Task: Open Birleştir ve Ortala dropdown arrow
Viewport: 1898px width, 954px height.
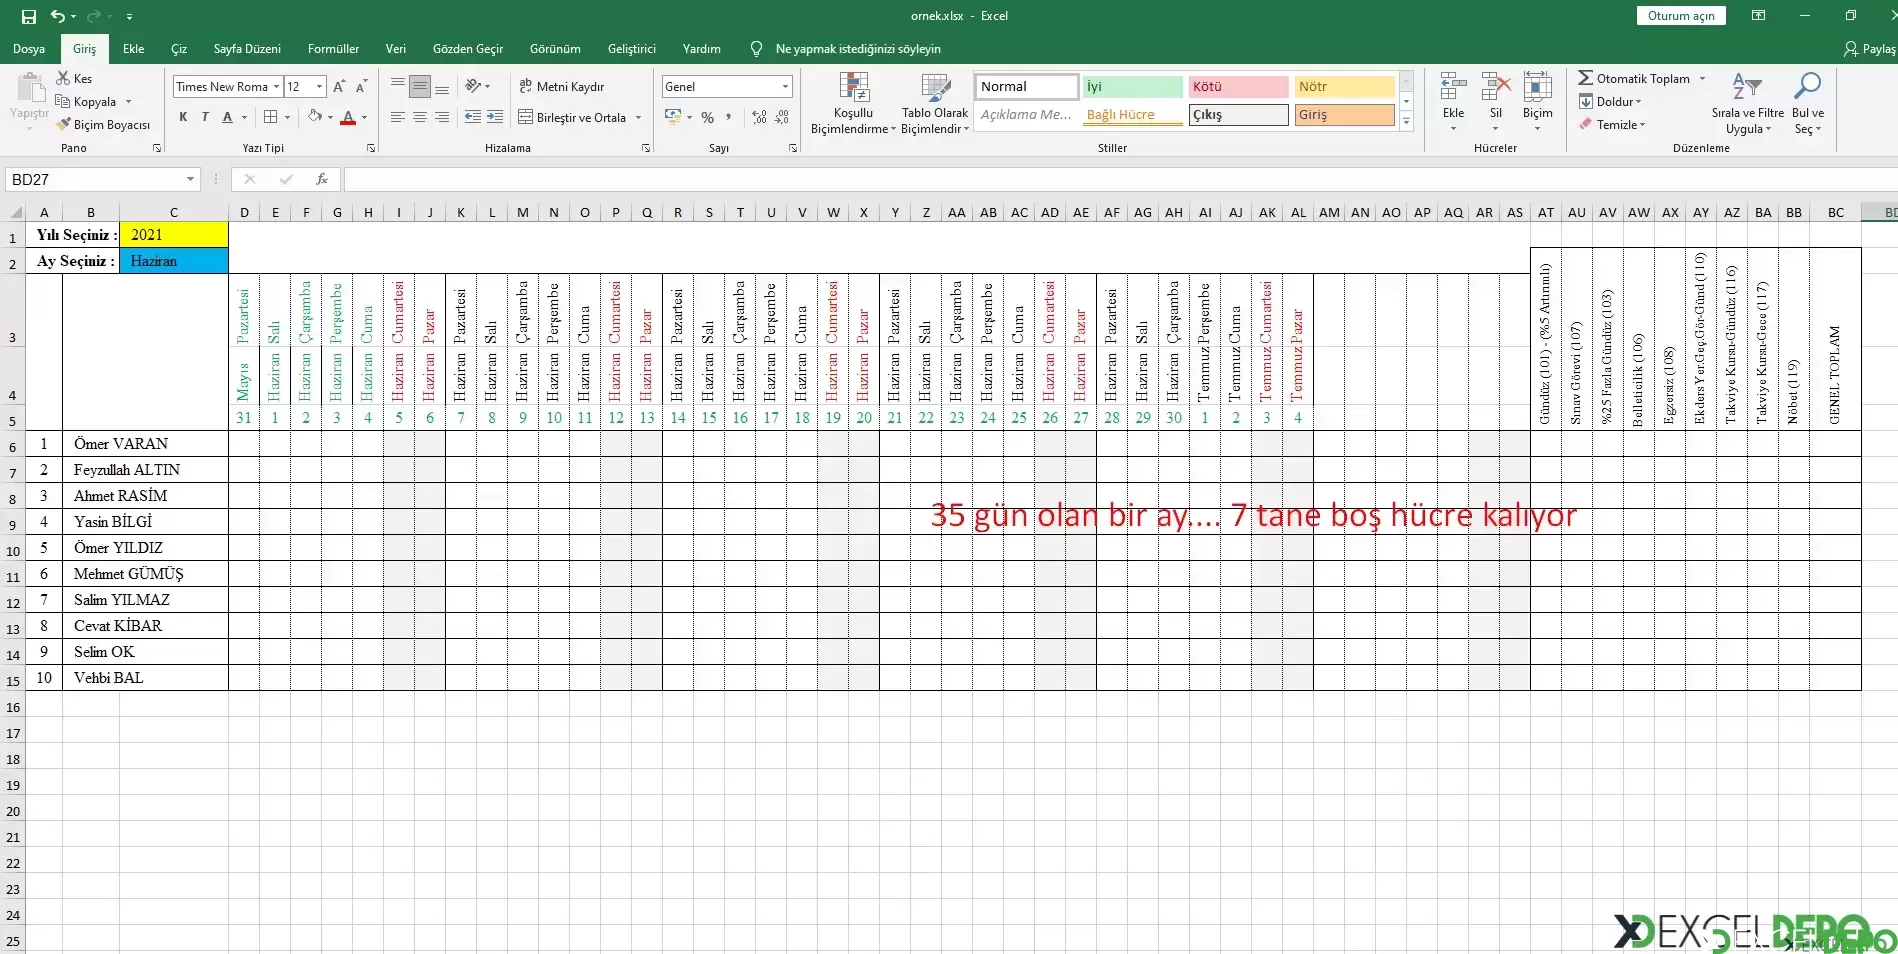Action: click(638, 117)
